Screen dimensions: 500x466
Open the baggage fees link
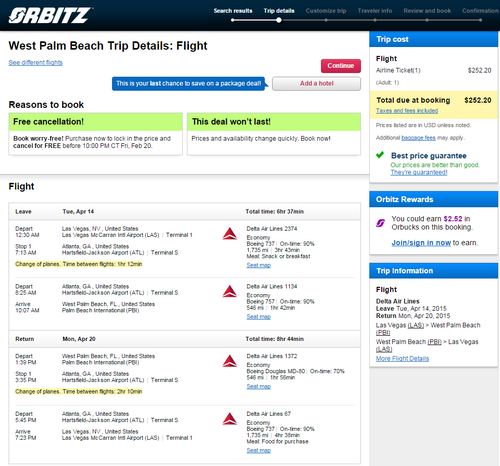pyautogui.click(x=418, y=138)
